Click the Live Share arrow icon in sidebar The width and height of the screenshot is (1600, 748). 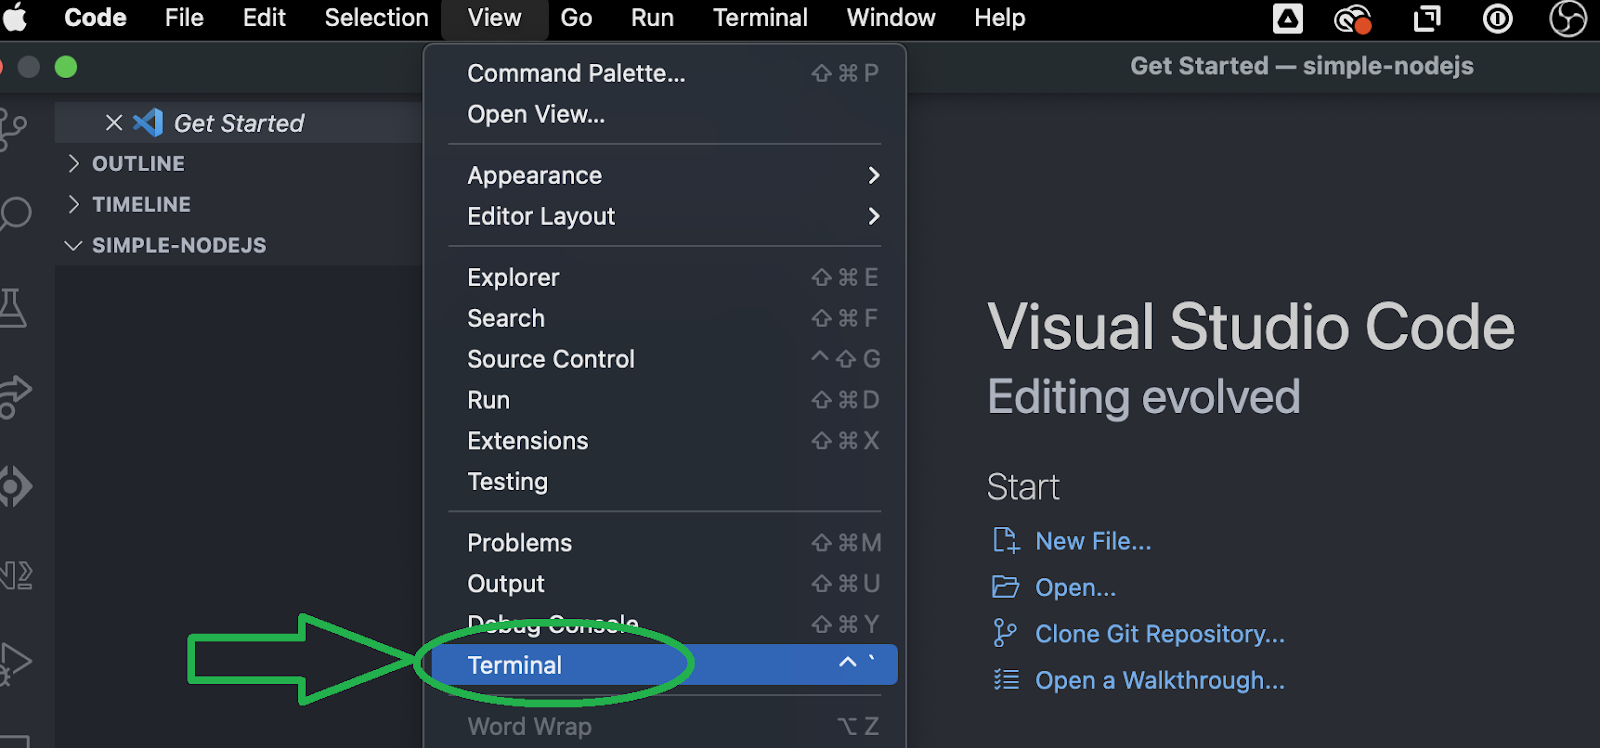pos(14,396)
